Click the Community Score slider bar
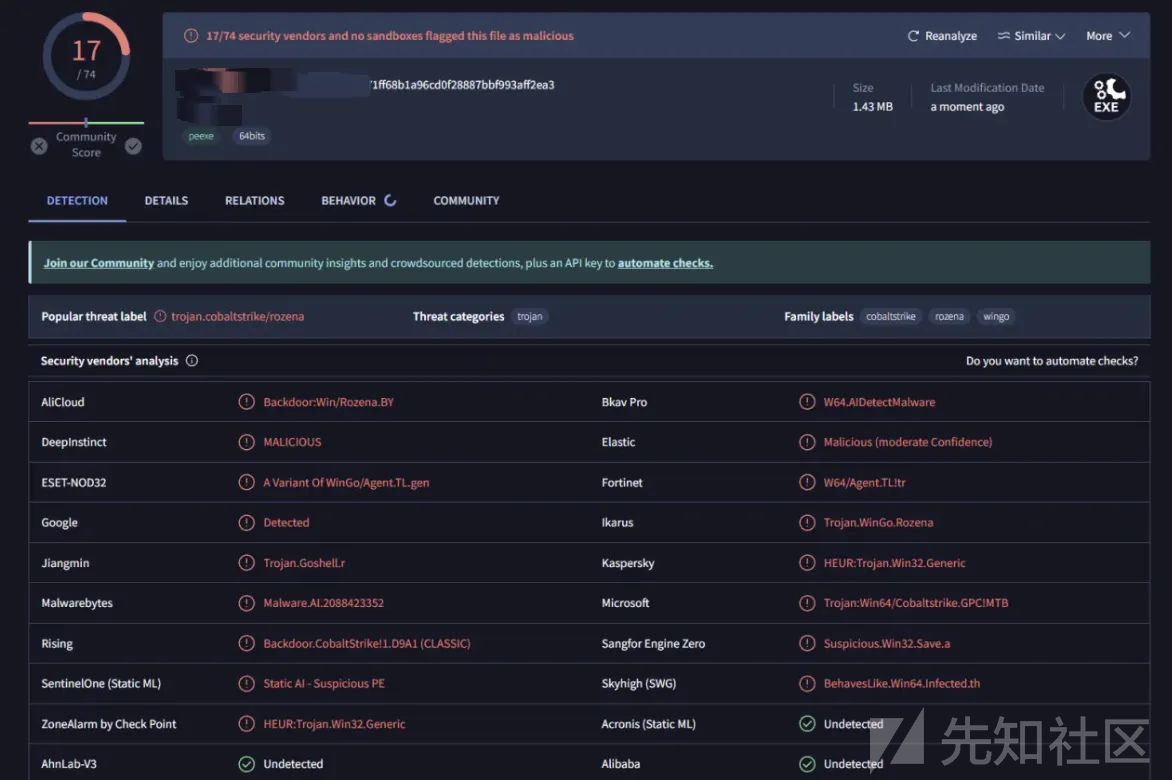 [x=86, y=123]
